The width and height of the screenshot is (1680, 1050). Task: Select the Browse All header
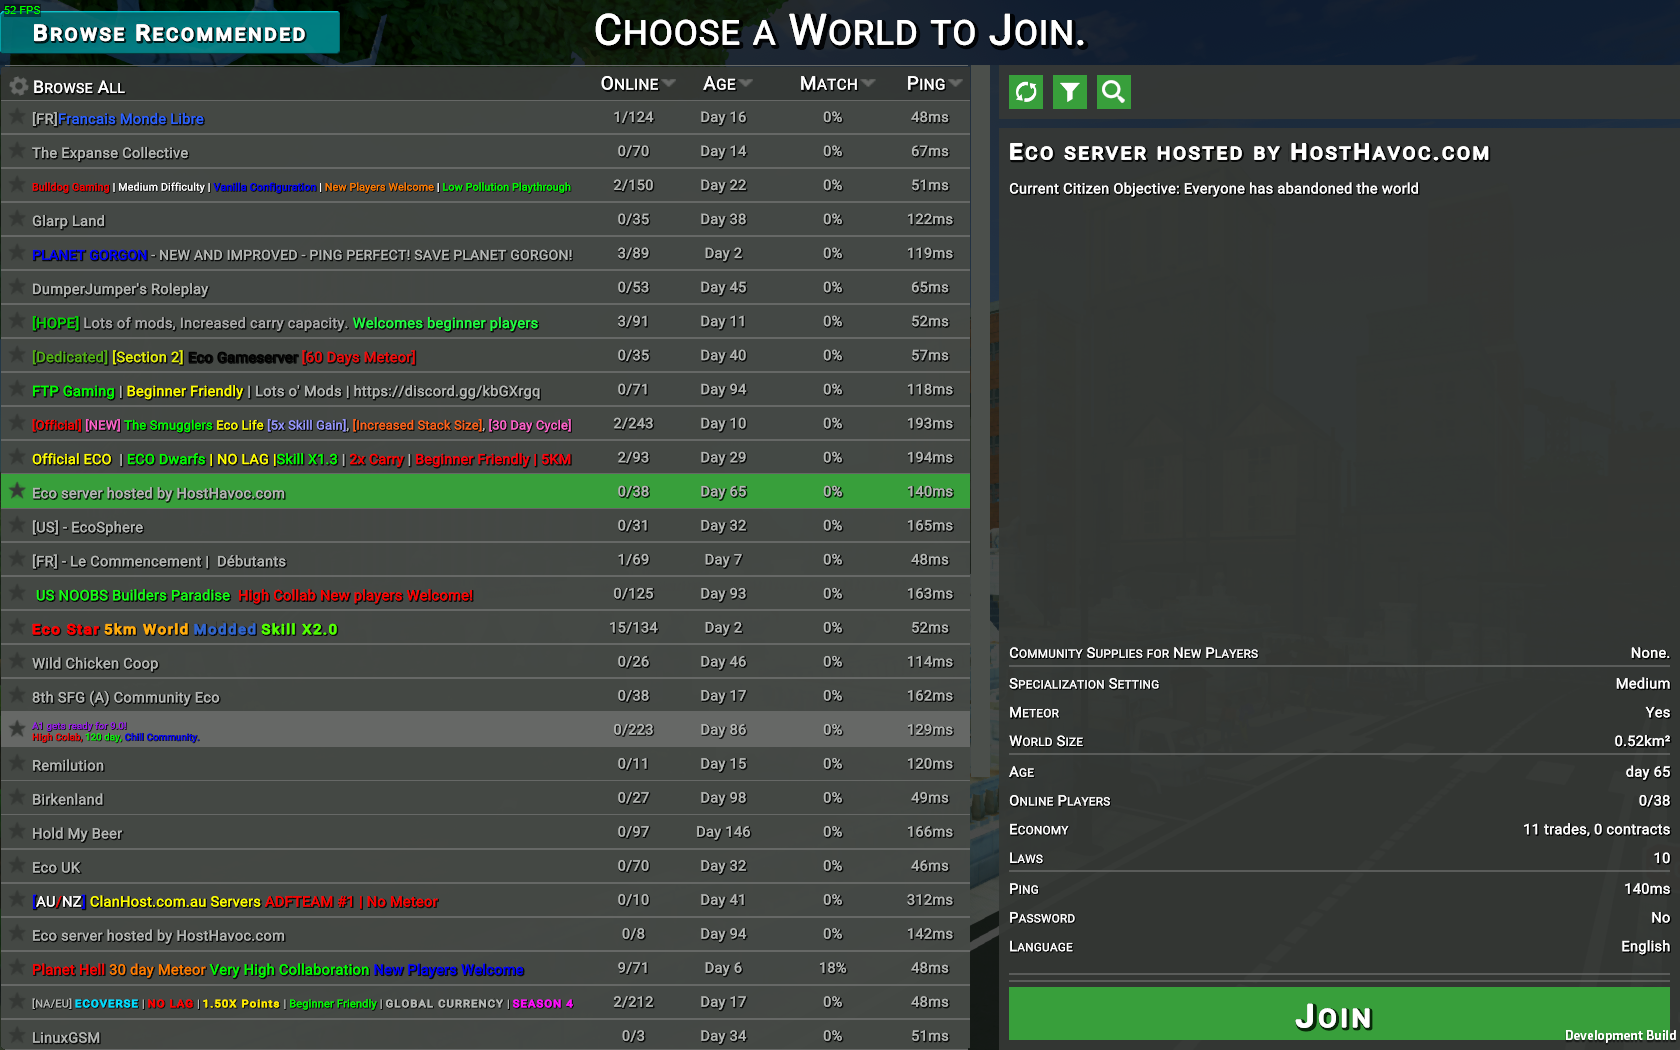click(79, 87)
